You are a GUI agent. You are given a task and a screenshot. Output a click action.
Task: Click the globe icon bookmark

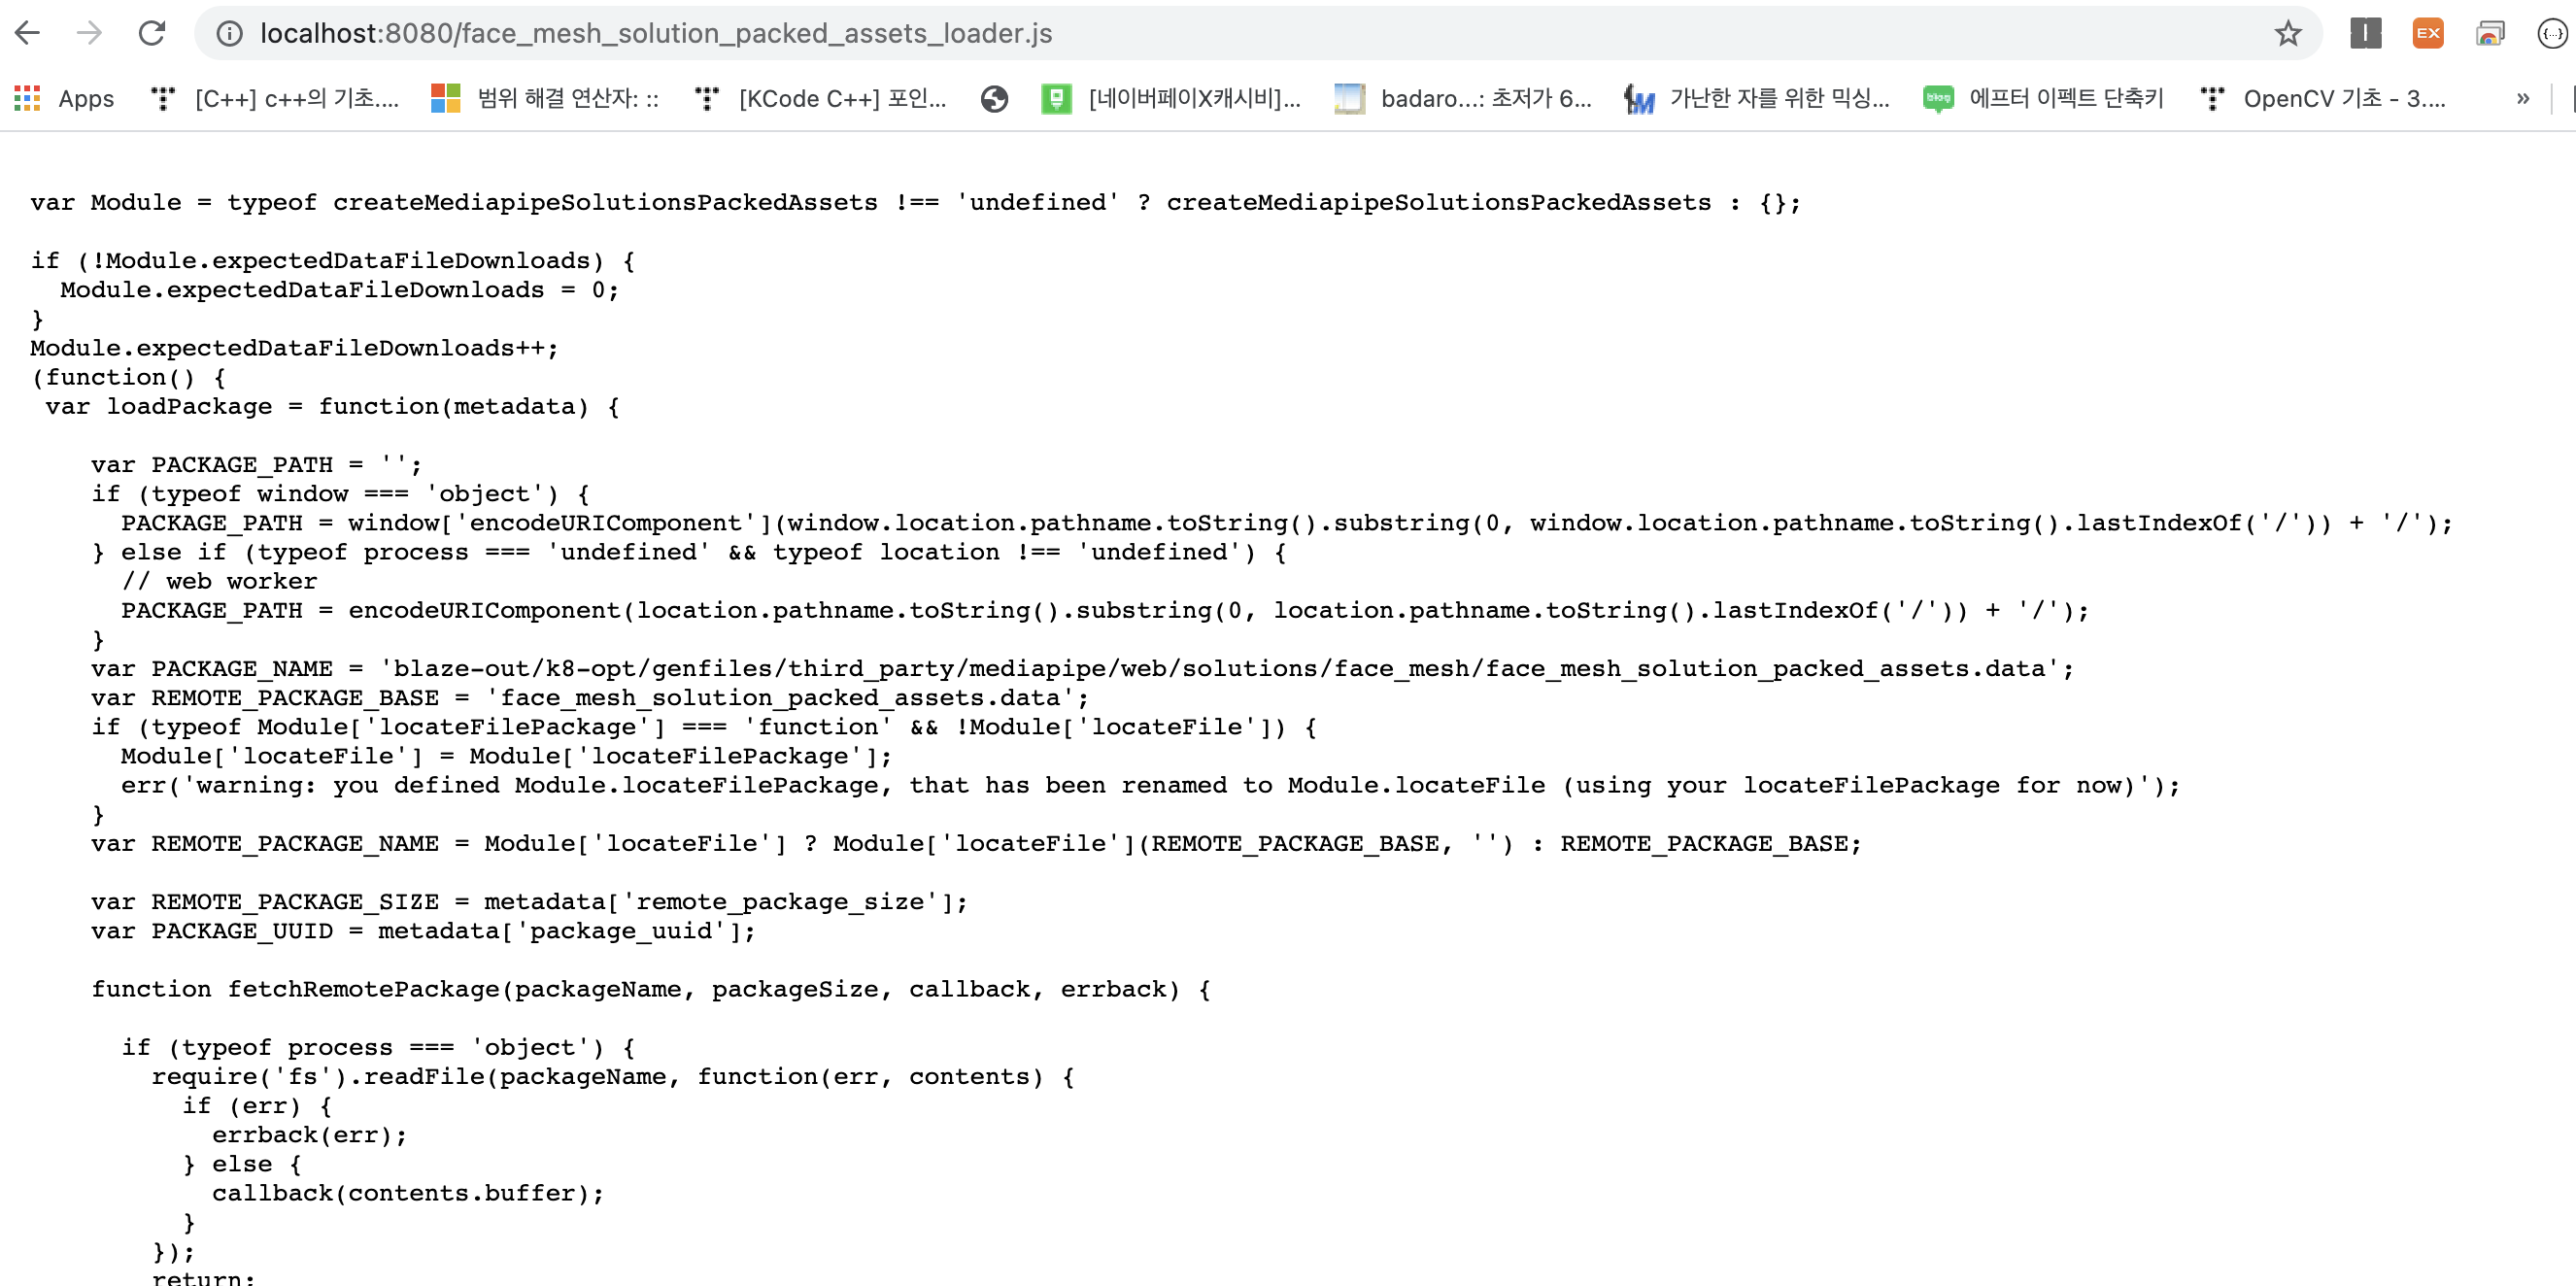tap(993, 98)
